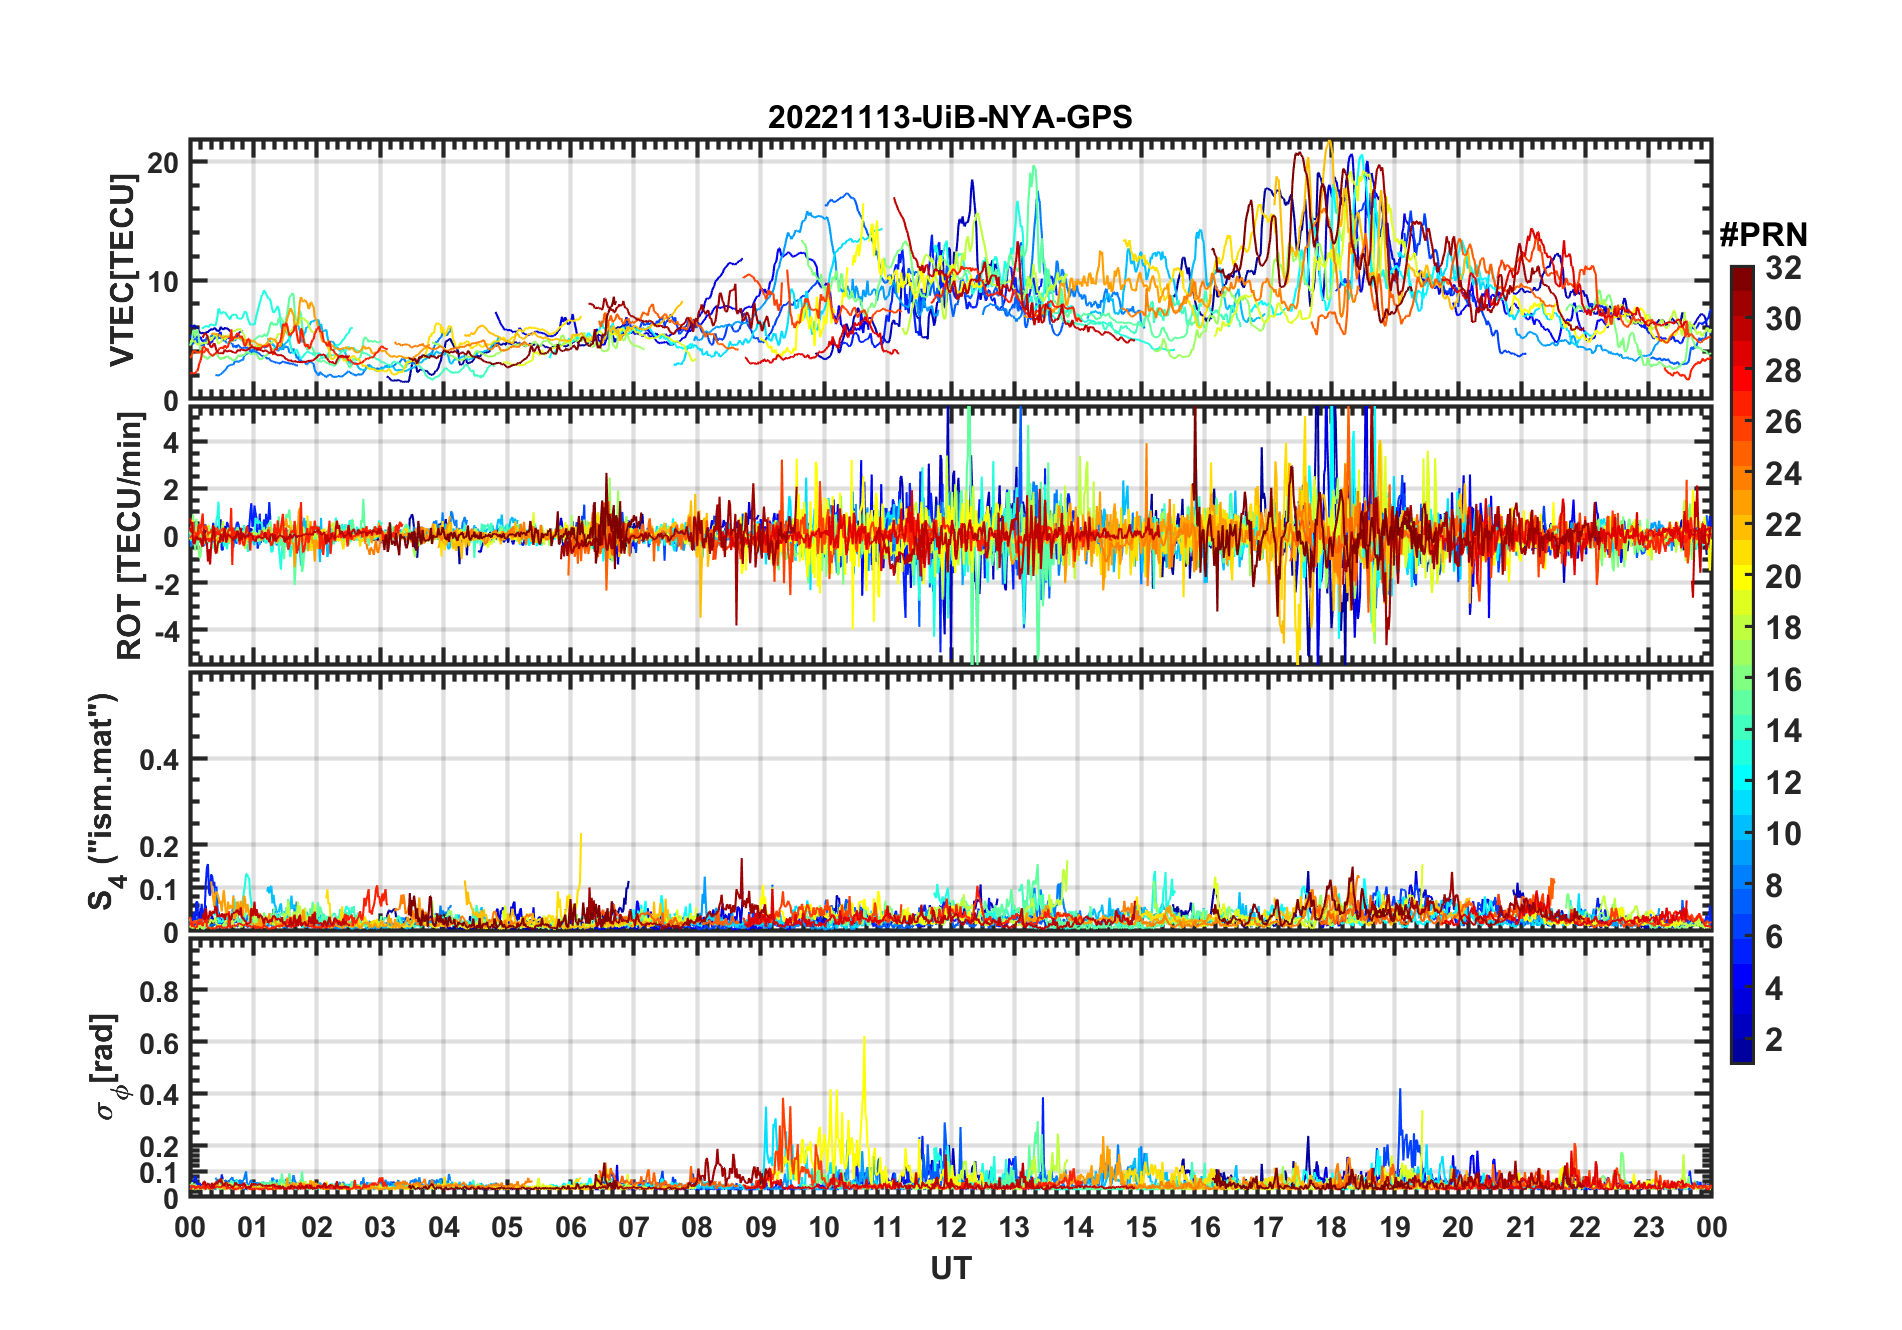The width and height of the screenshot is (1902, 1330).
Task: Click the S4 ("ism.mat") axis label
Action: point(105,801)
